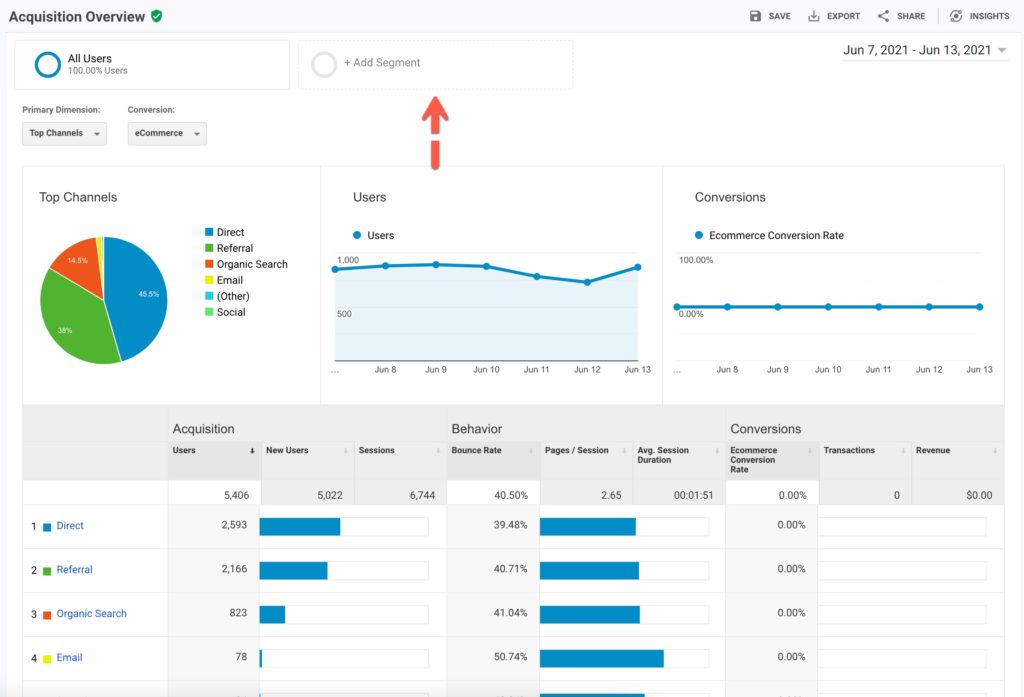
Task: Open the eCommerce conversion dropdown
Action: (x=167, y=133)
